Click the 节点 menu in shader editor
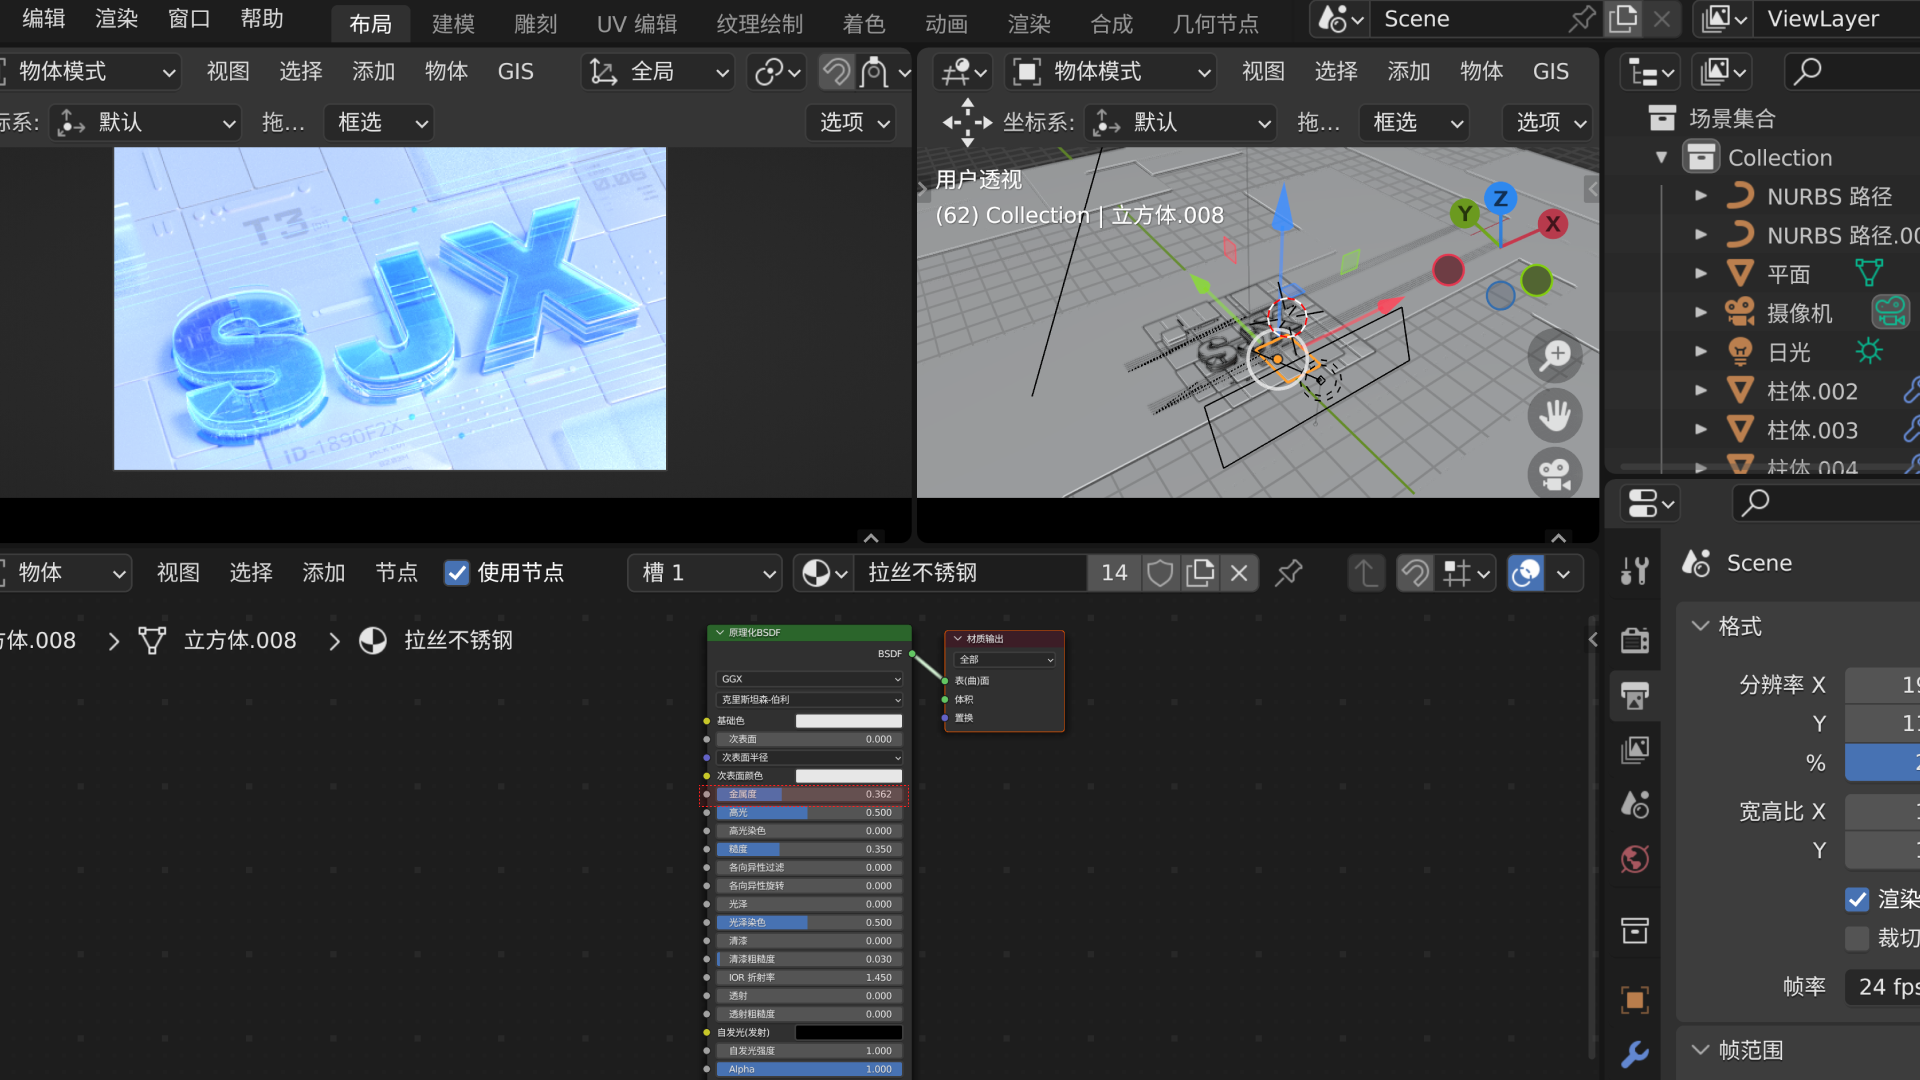The image size is (1920, 1080). [x=396, y=572]
